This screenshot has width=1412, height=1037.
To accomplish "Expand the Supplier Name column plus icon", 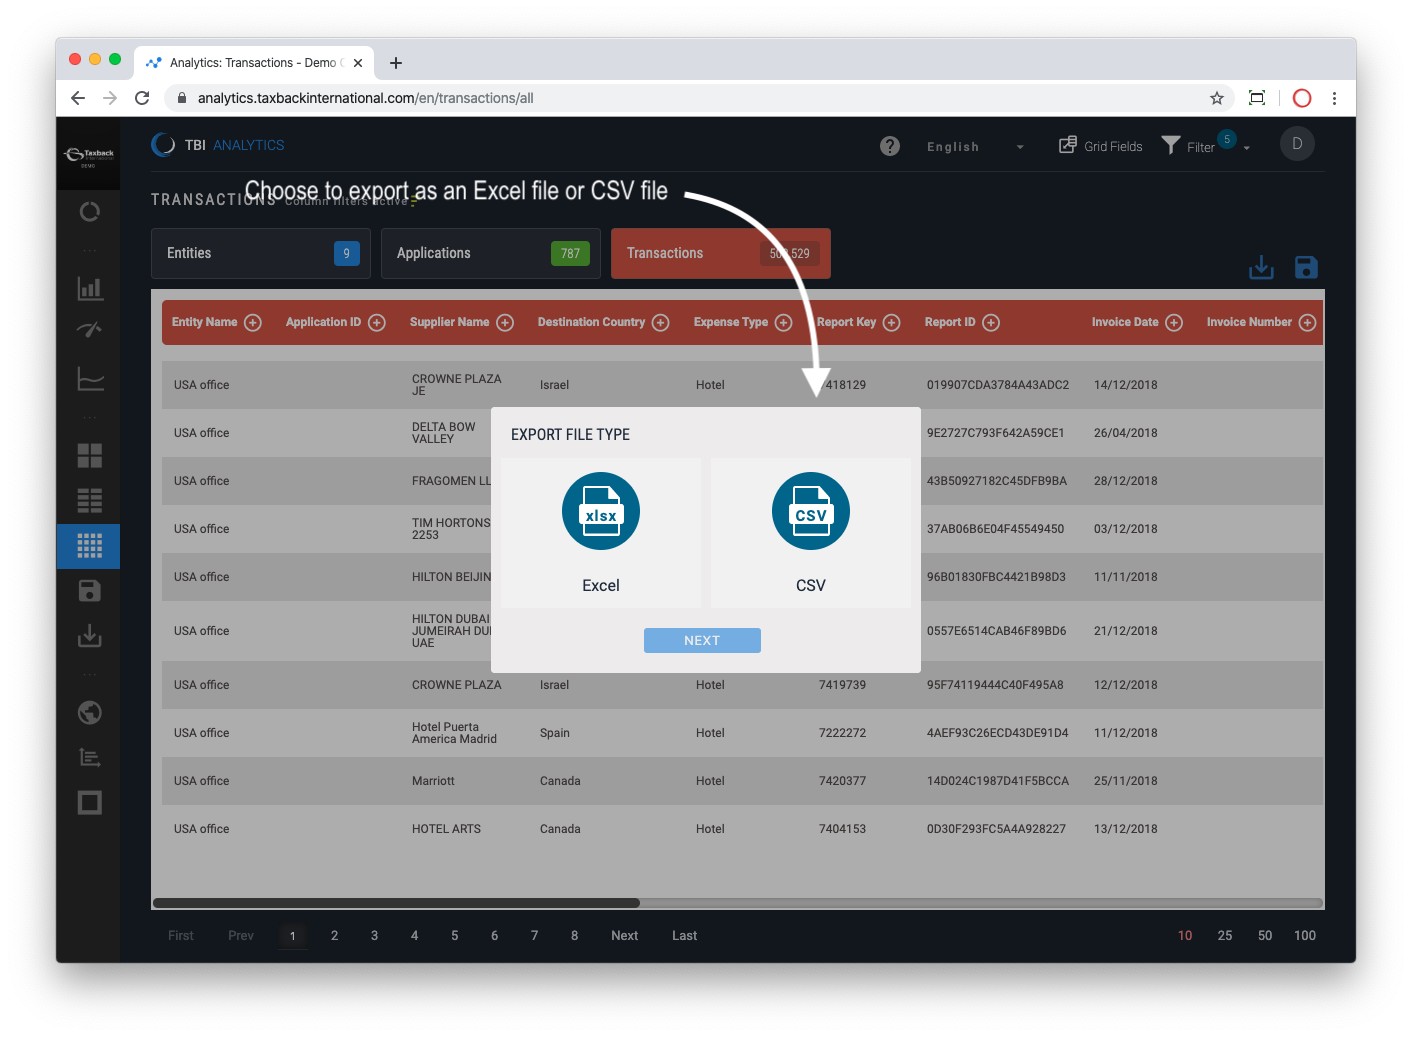I will [x=505, y=322].
